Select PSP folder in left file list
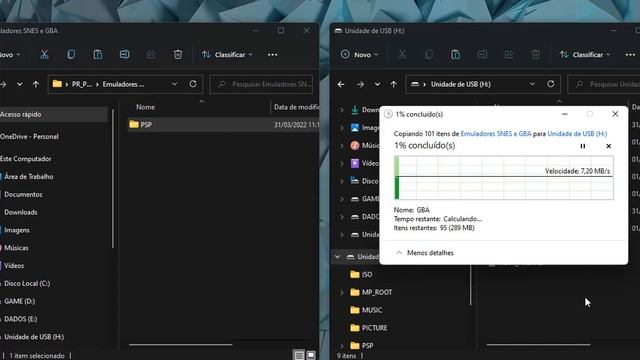 coord(223,124)
